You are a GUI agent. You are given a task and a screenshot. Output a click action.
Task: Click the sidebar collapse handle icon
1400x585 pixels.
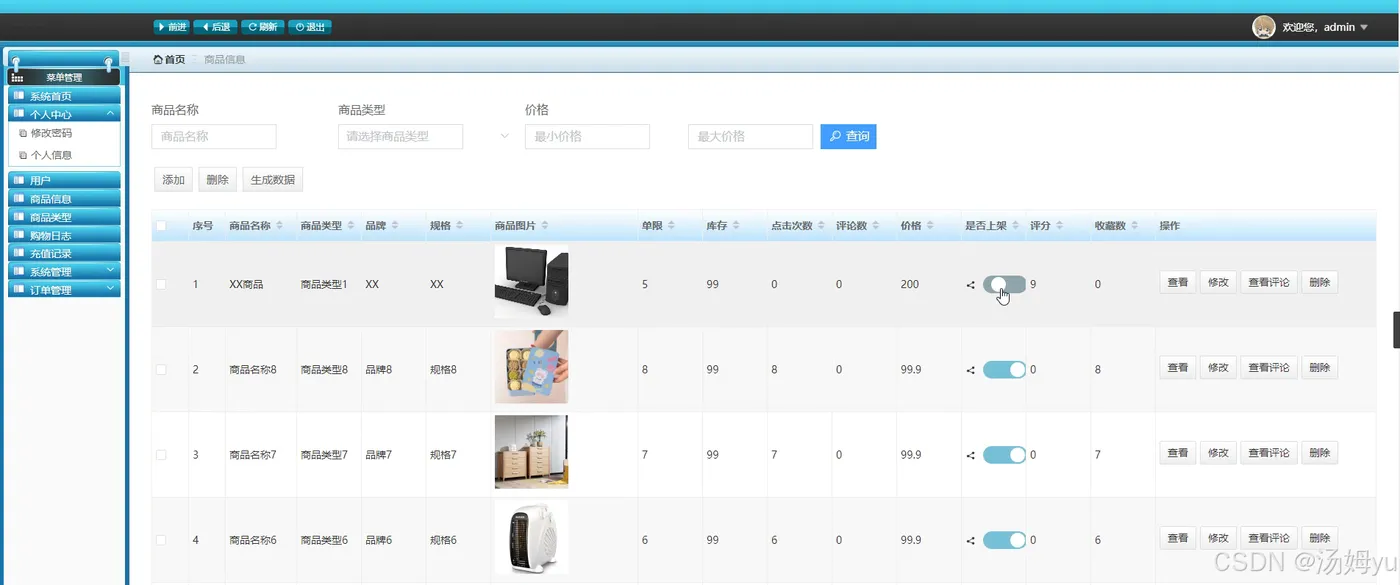click(x=125, y=58)
